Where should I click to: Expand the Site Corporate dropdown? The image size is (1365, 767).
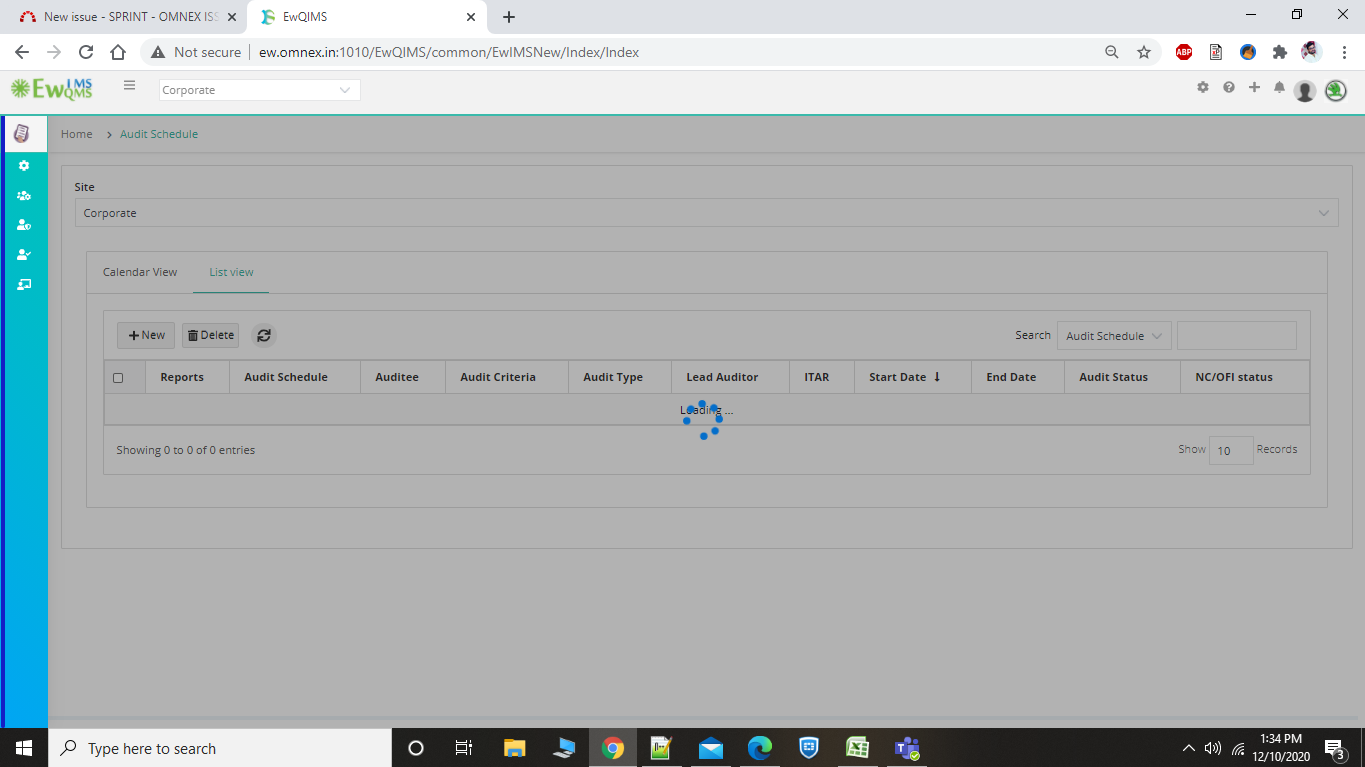tap(706, 213)
